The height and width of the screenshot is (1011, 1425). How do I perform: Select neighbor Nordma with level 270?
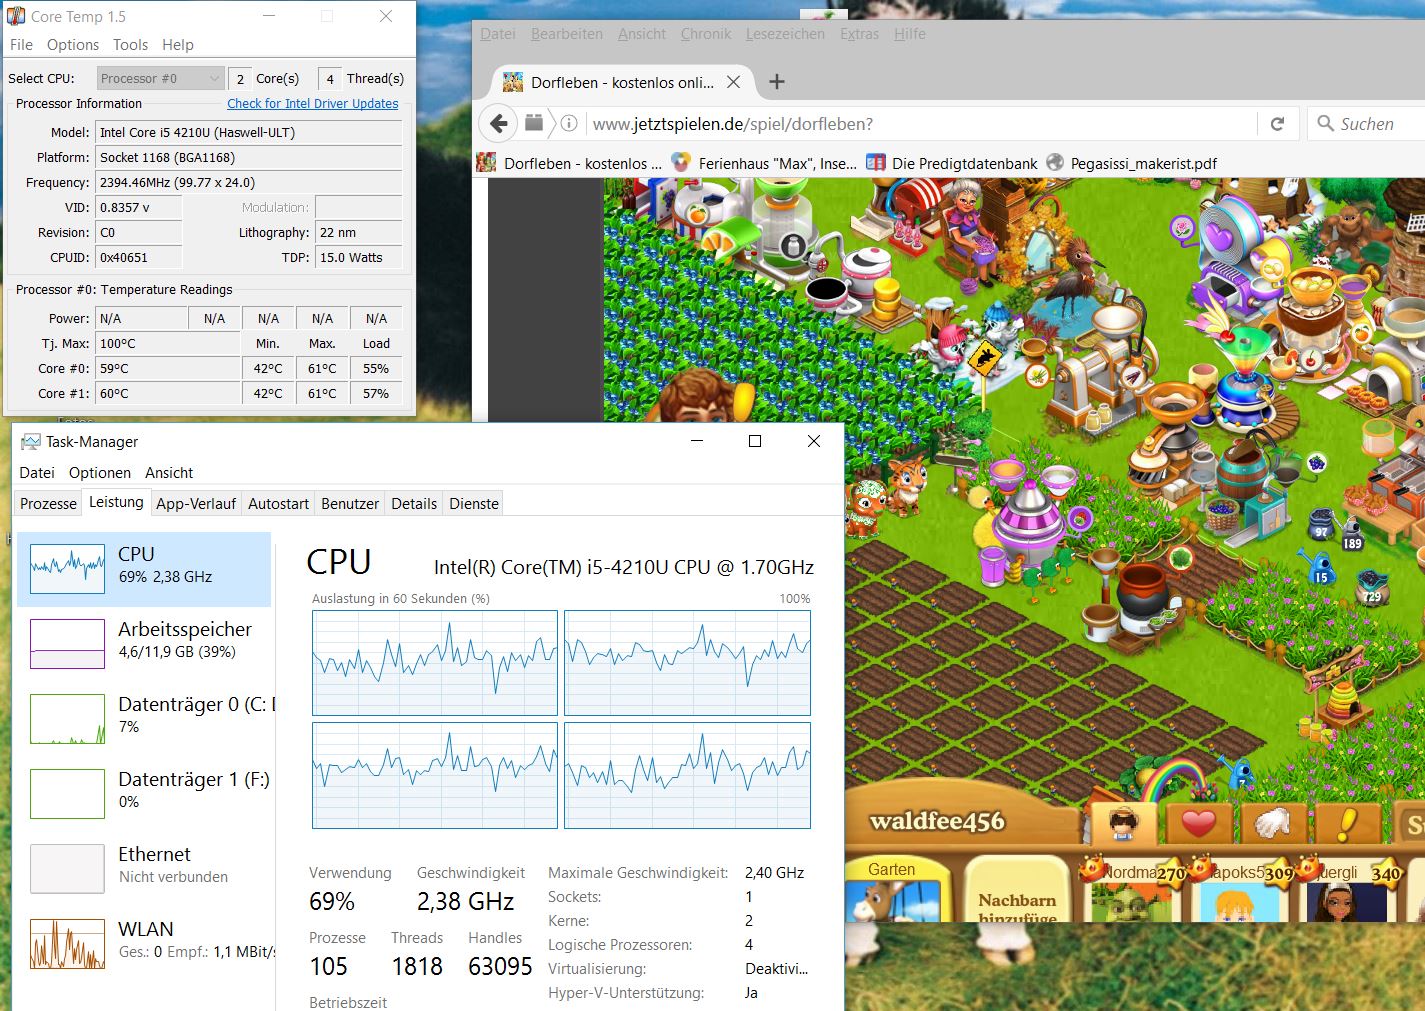[1132, 888]
